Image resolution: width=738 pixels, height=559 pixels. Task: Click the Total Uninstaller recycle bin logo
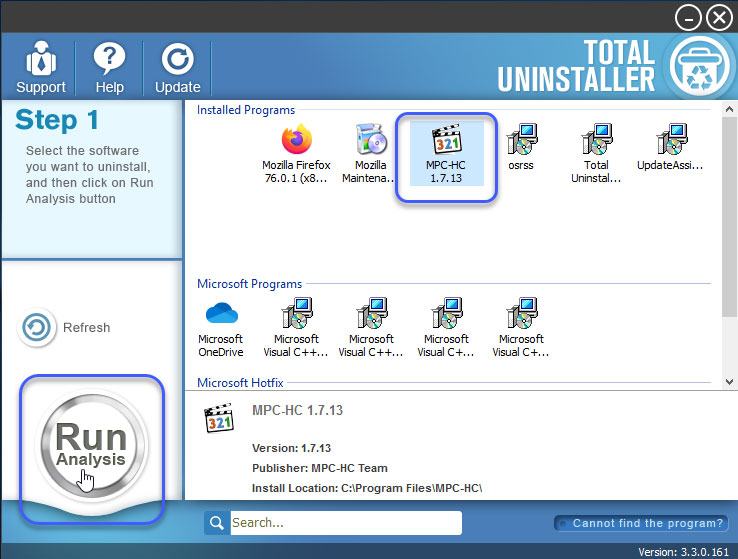click(x=699, y=66)
